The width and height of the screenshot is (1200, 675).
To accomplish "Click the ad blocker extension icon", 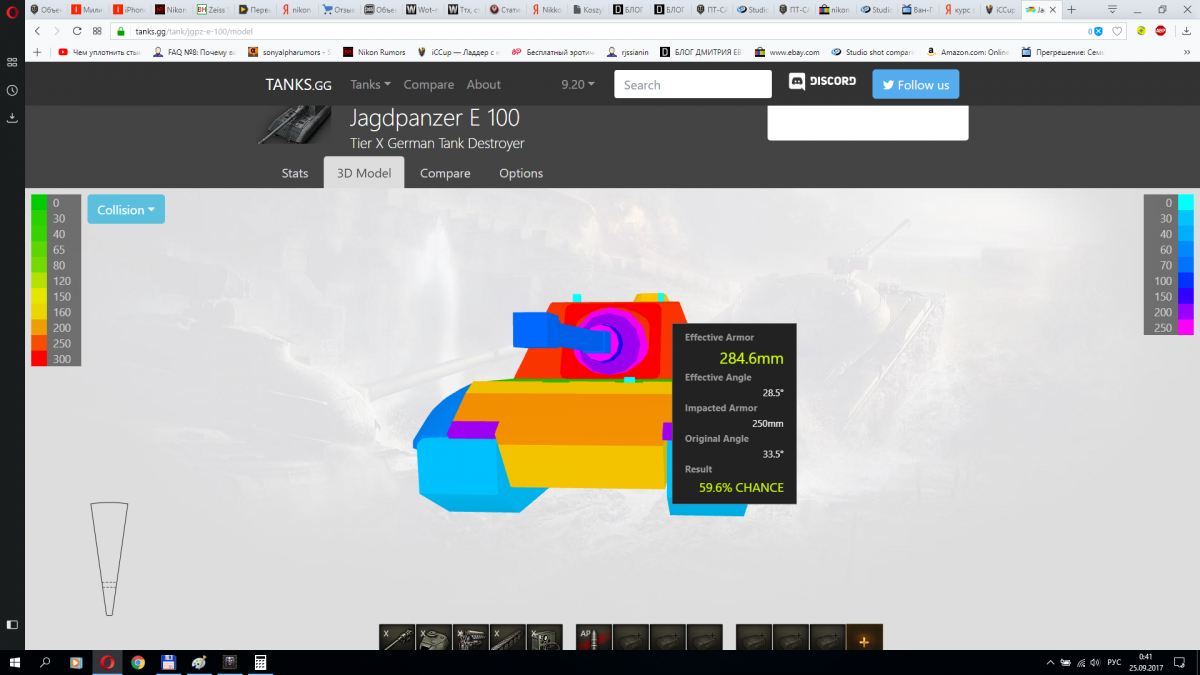I will click(x=1161, y=31).
